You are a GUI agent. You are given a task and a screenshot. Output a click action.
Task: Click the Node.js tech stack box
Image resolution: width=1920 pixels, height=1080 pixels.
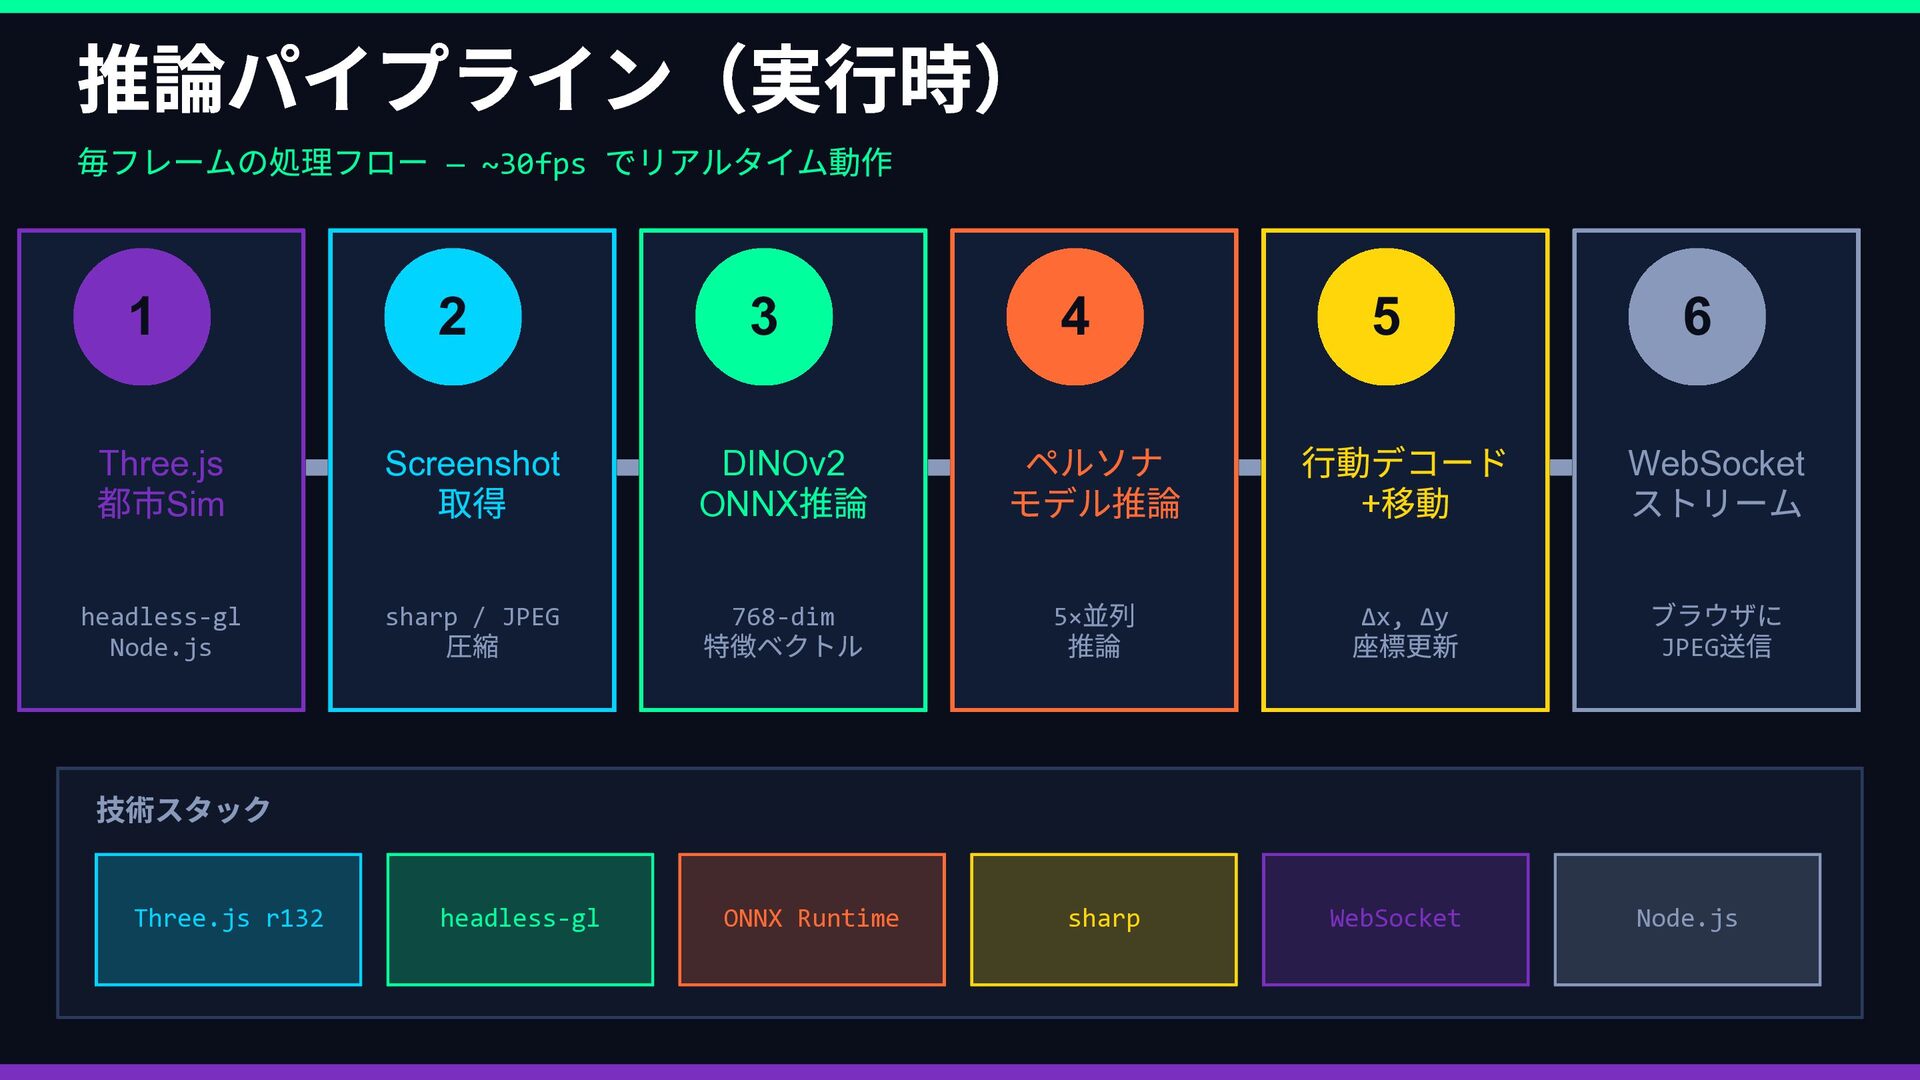pos(1687,919)
